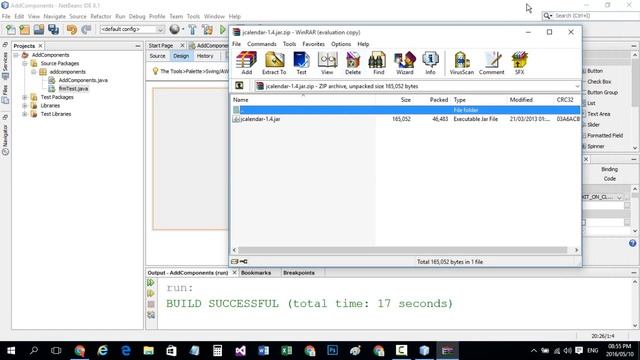
Task: Go up one level in WinRAR
Action: tap(239, 86)
